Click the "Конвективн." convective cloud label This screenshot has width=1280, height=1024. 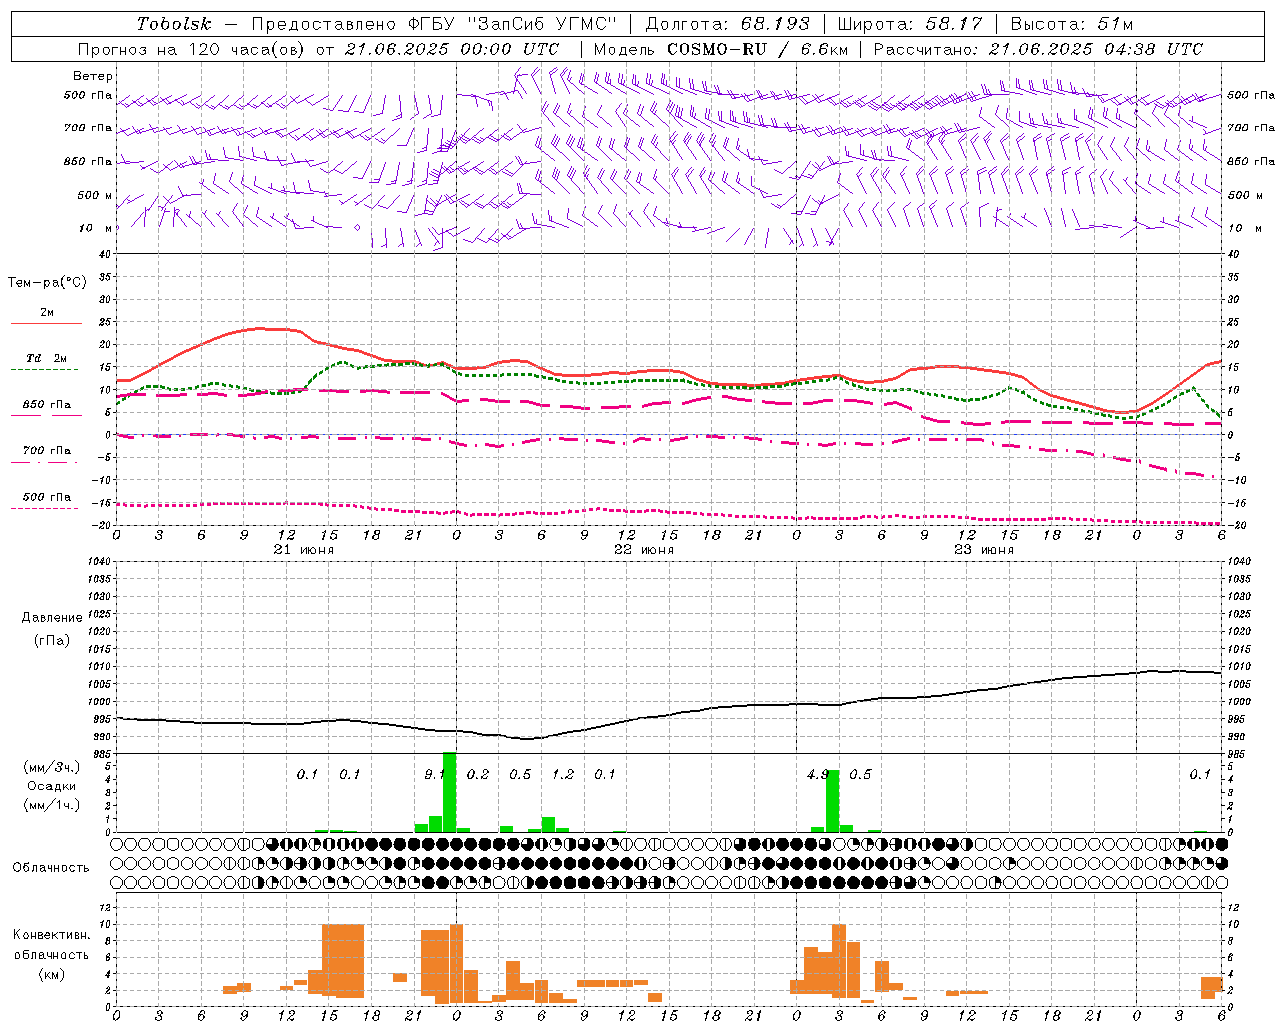coord(51,935)
